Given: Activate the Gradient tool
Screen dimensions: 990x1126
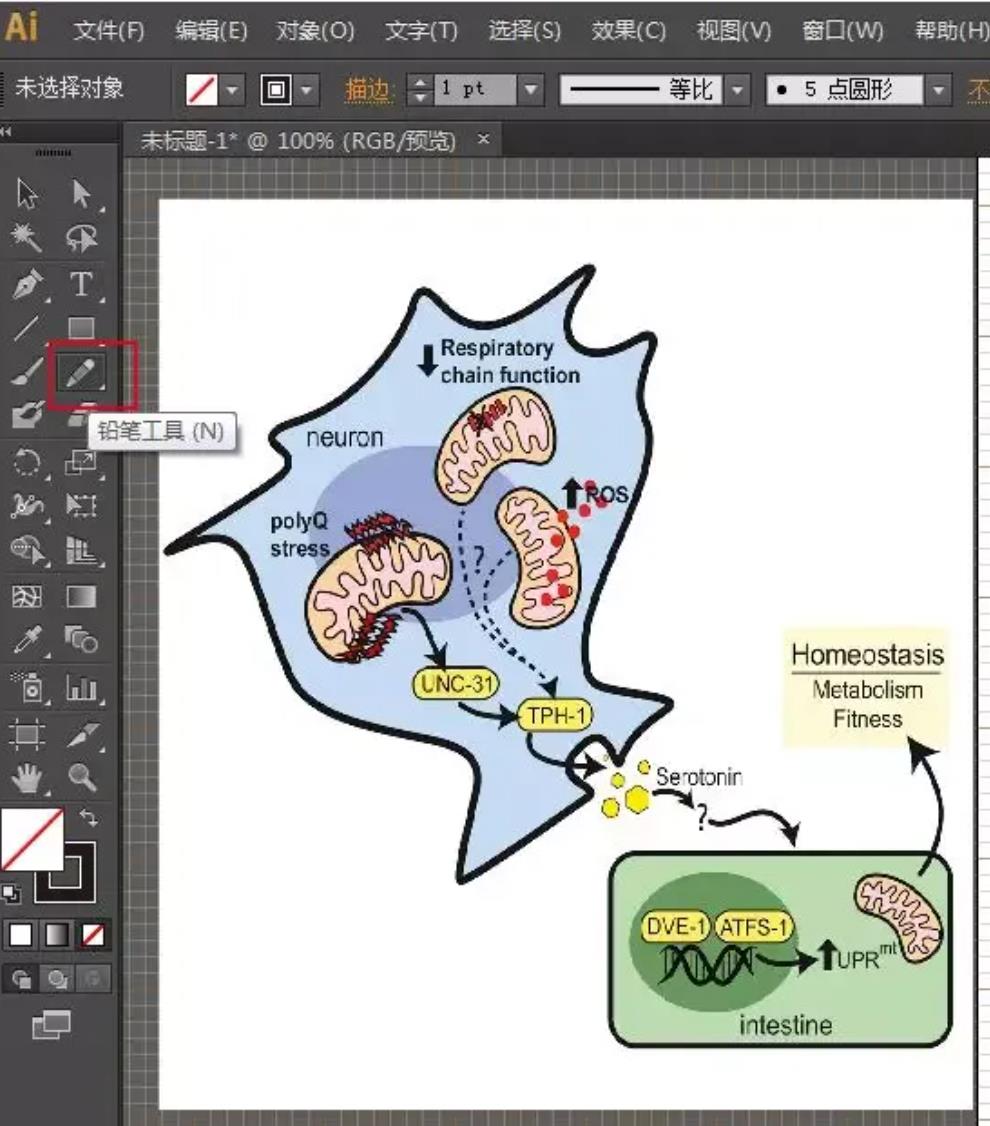Looking at the screenshot, I should [x=81, y=595].
